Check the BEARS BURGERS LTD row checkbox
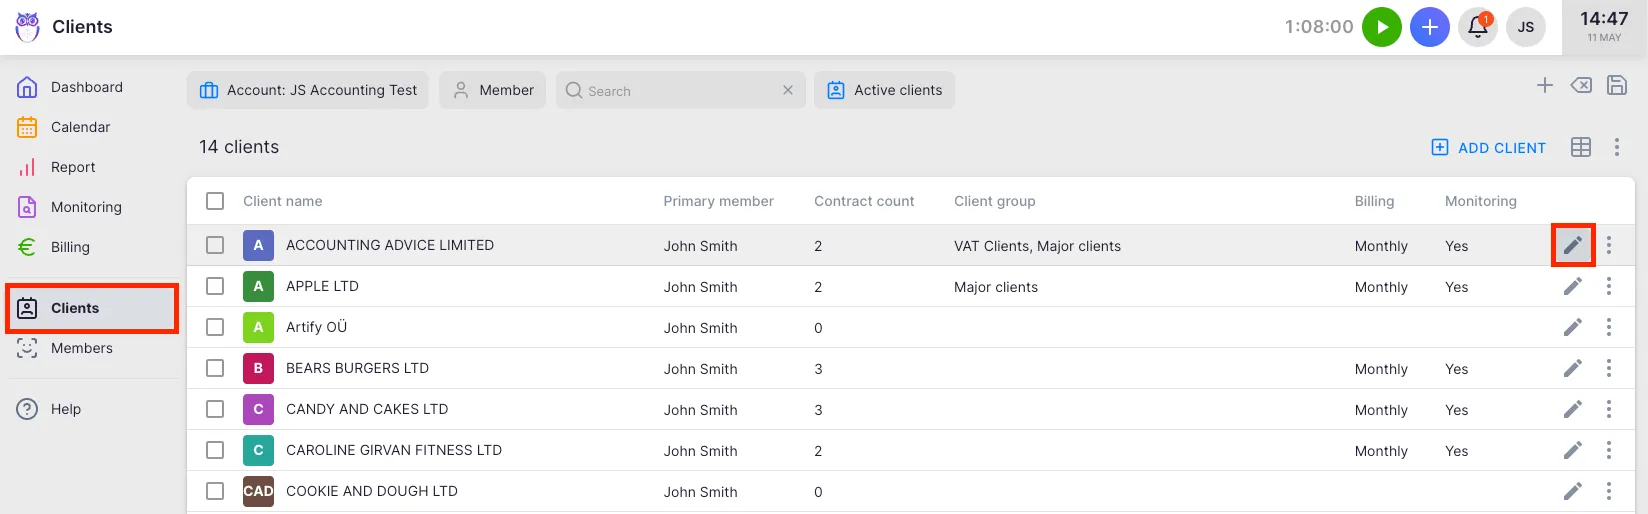The width and height of the screenshot is (1648, 514). pyautogui.click(x=215, y=368)
